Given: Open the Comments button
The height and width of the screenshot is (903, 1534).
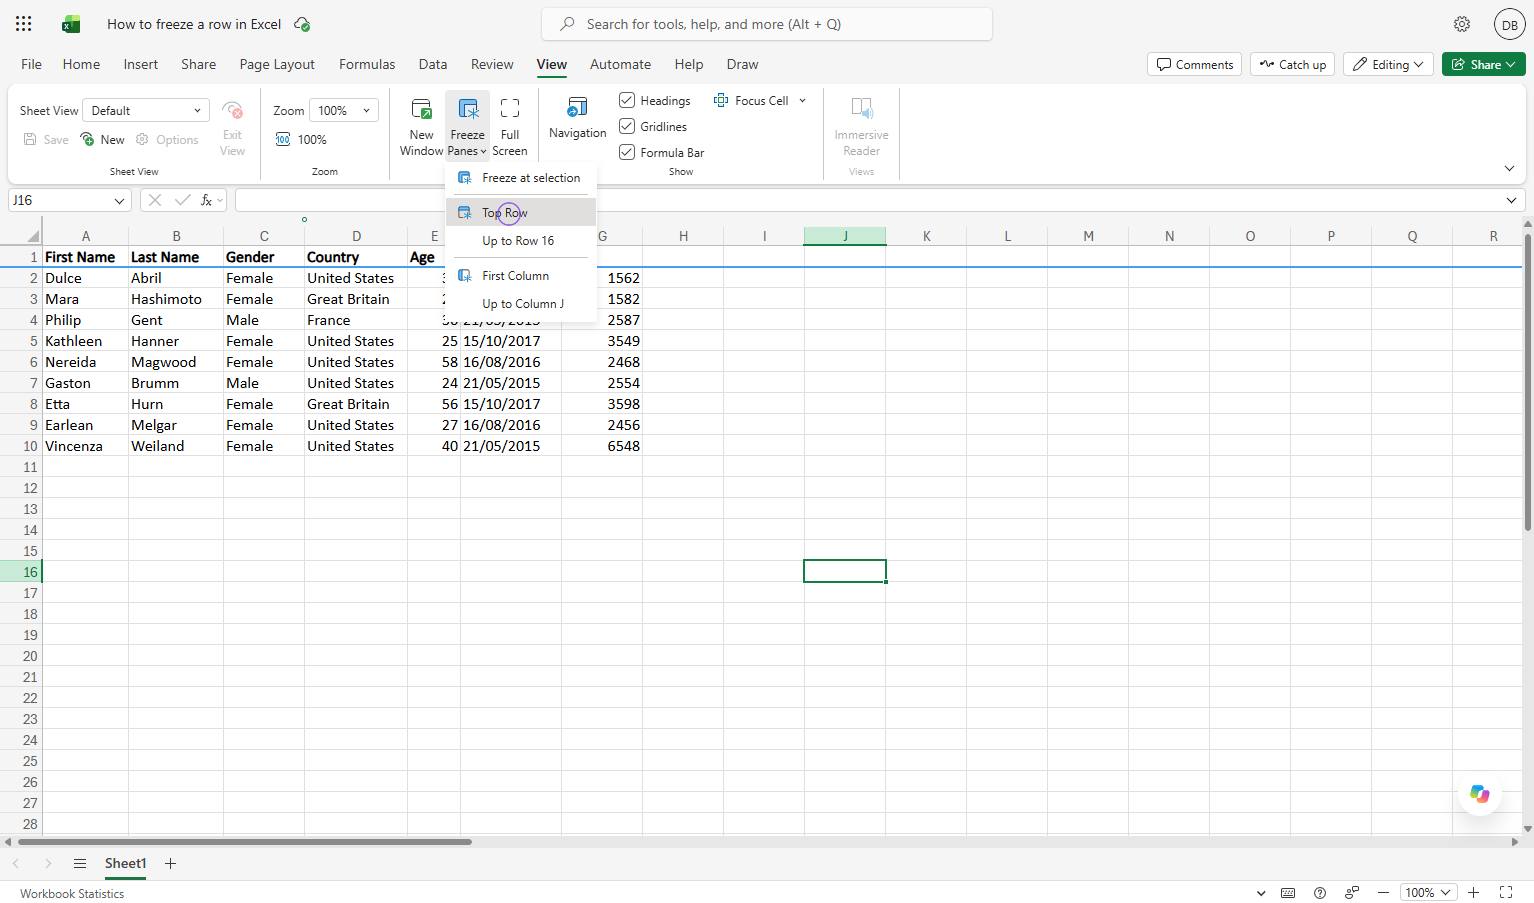Looking at the screenshot, I should click(1195, 64).
